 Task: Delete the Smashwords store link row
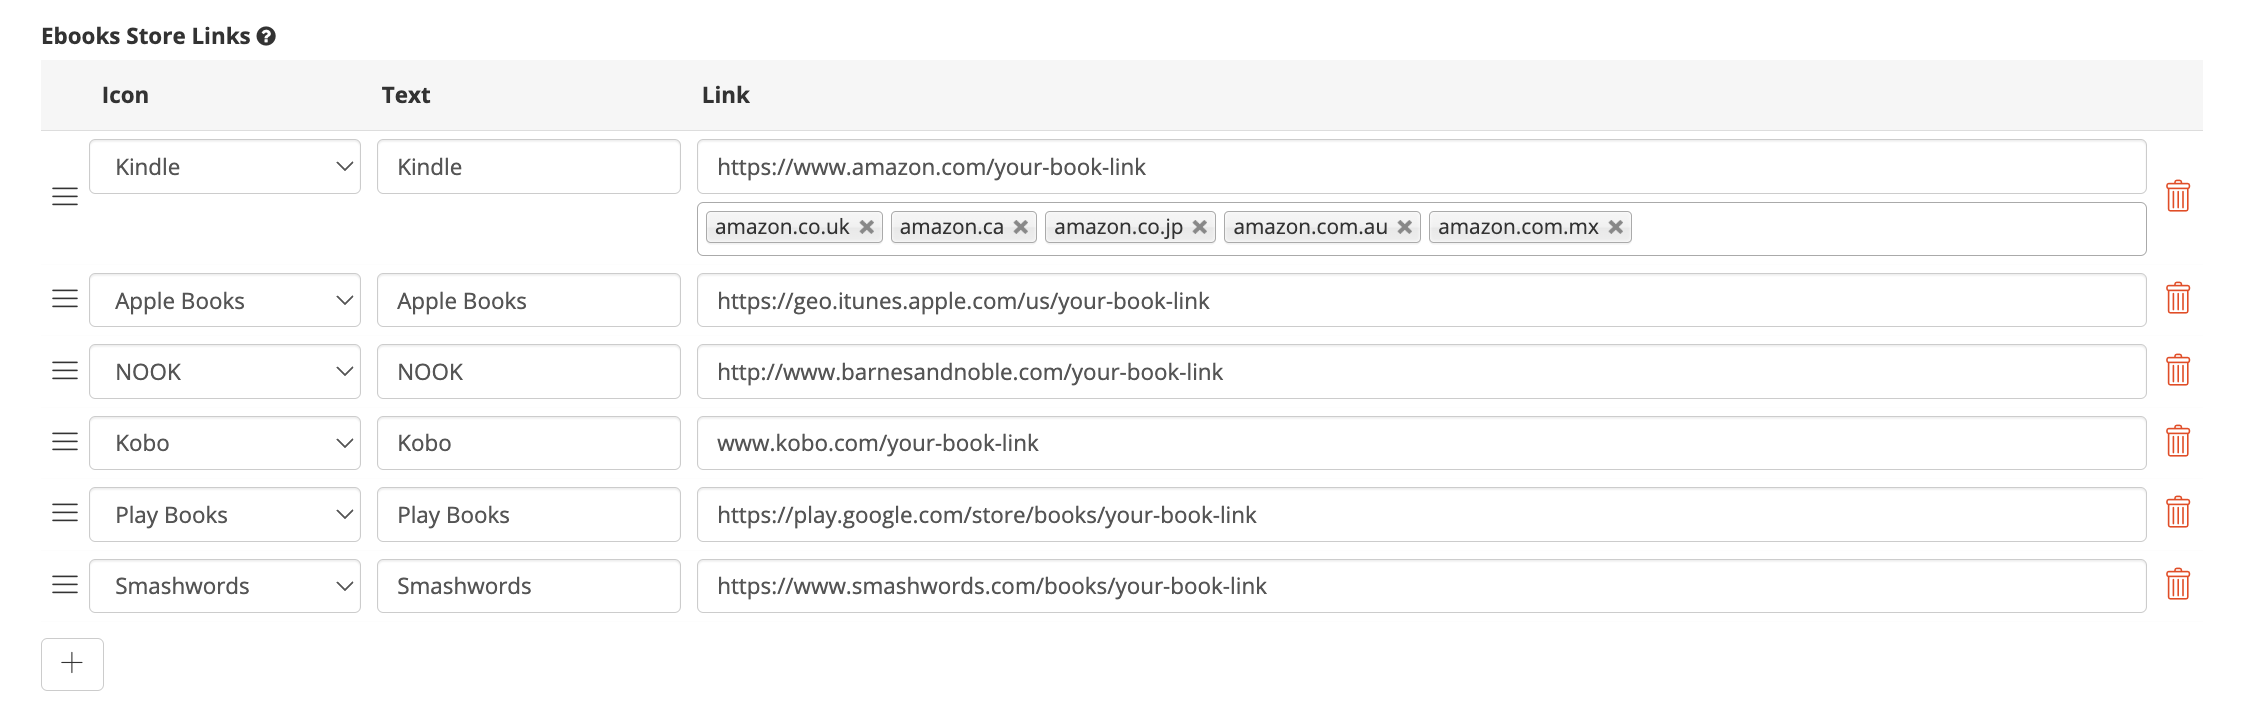2180,585
